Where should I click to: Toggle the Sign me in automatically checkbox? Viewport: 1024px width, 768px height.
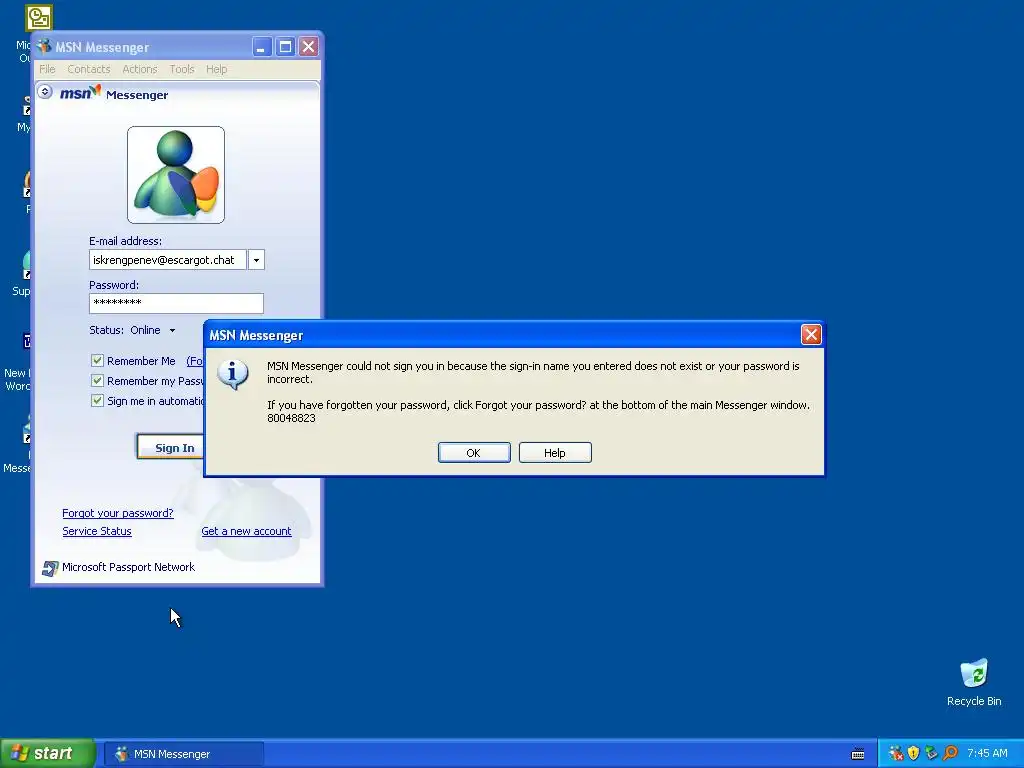(x=97, y=401)
